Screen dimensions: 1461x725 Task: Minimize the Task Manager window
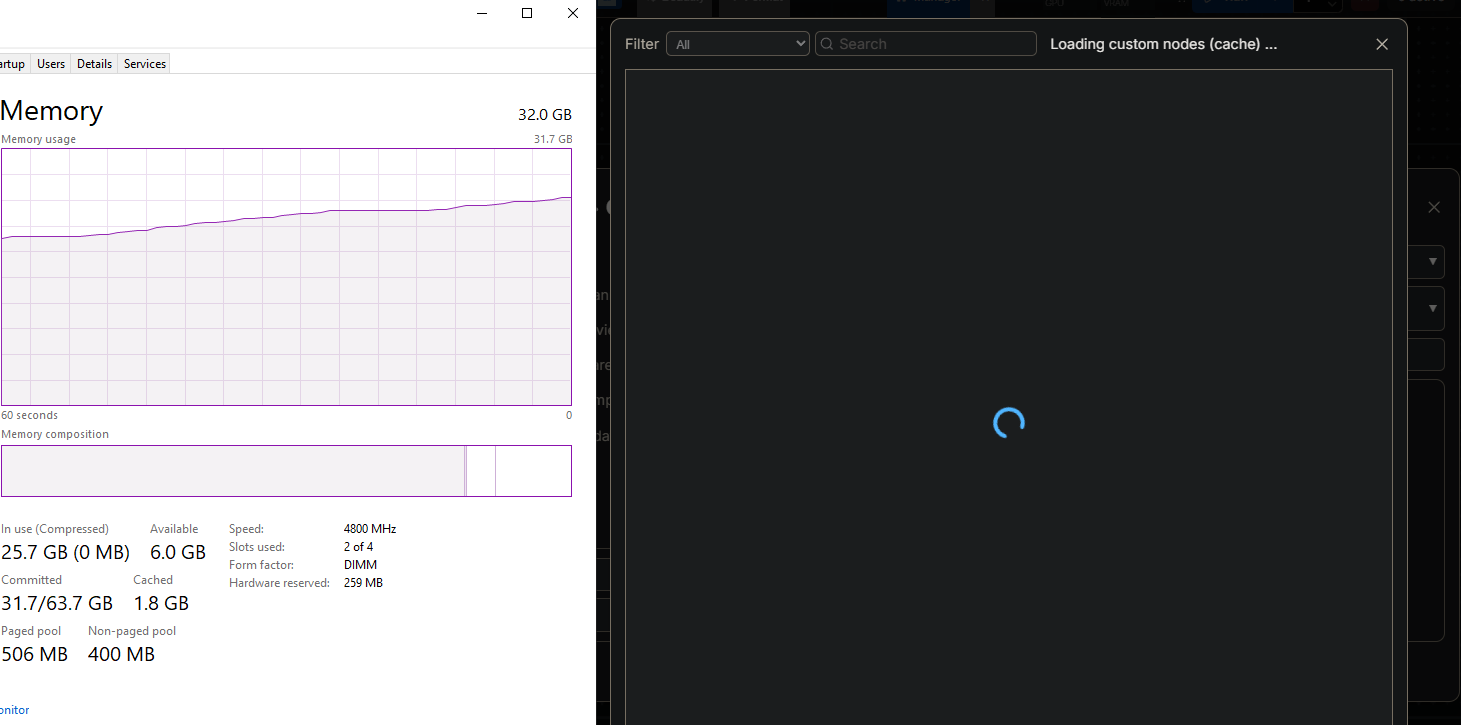pos(481,13)
